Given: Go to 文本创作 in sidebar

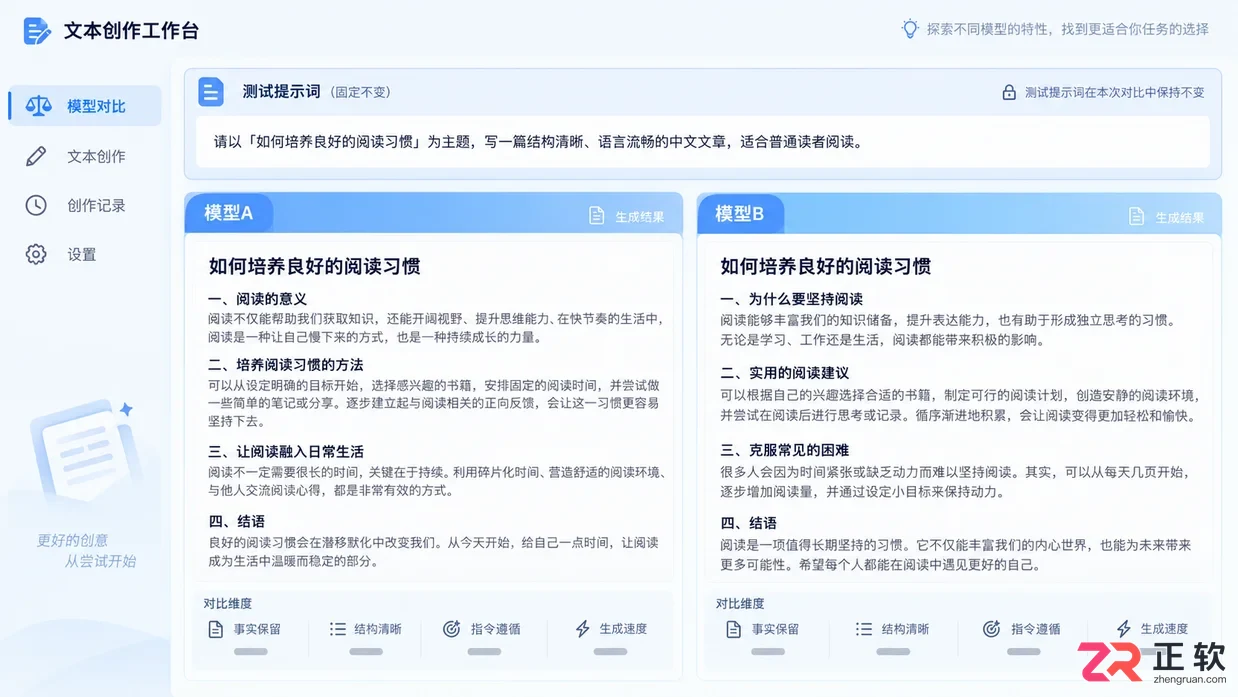Looking at the screenshot, I should (85, 156).
